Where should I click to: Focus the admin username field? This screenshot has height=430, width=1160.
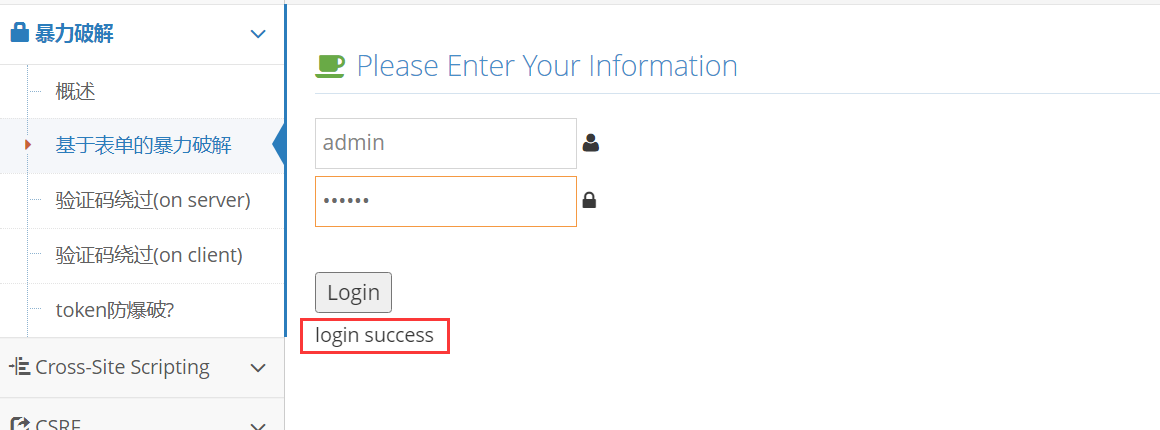click(x=445, y=143)
